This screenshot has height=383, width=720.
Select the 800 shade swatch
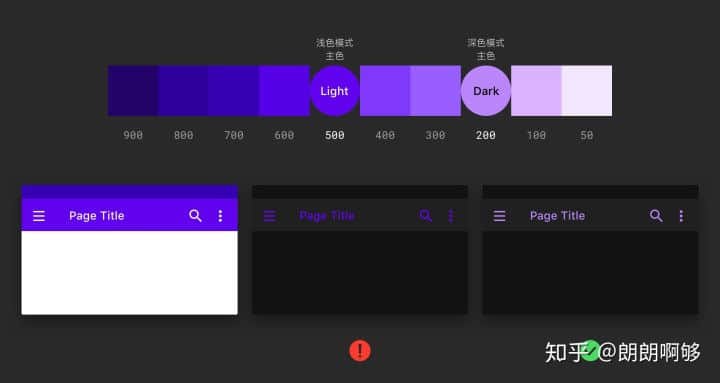(x=183, y=91)
